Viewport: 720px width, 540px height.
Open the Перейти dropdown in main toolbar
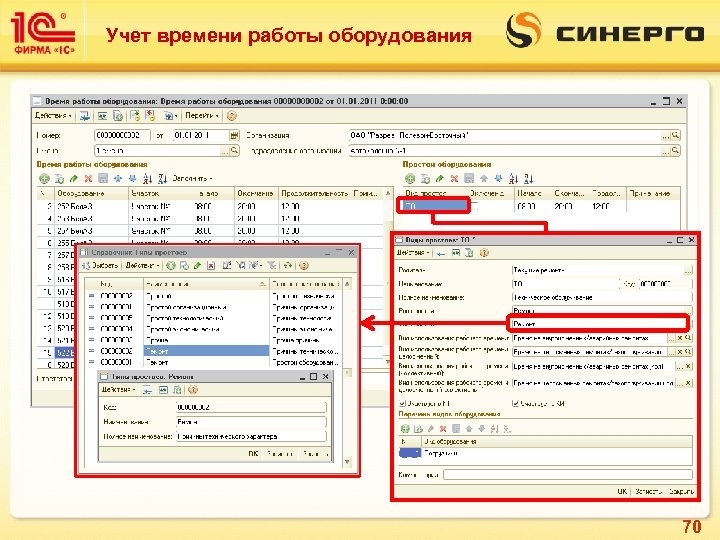tap(202, 116)
